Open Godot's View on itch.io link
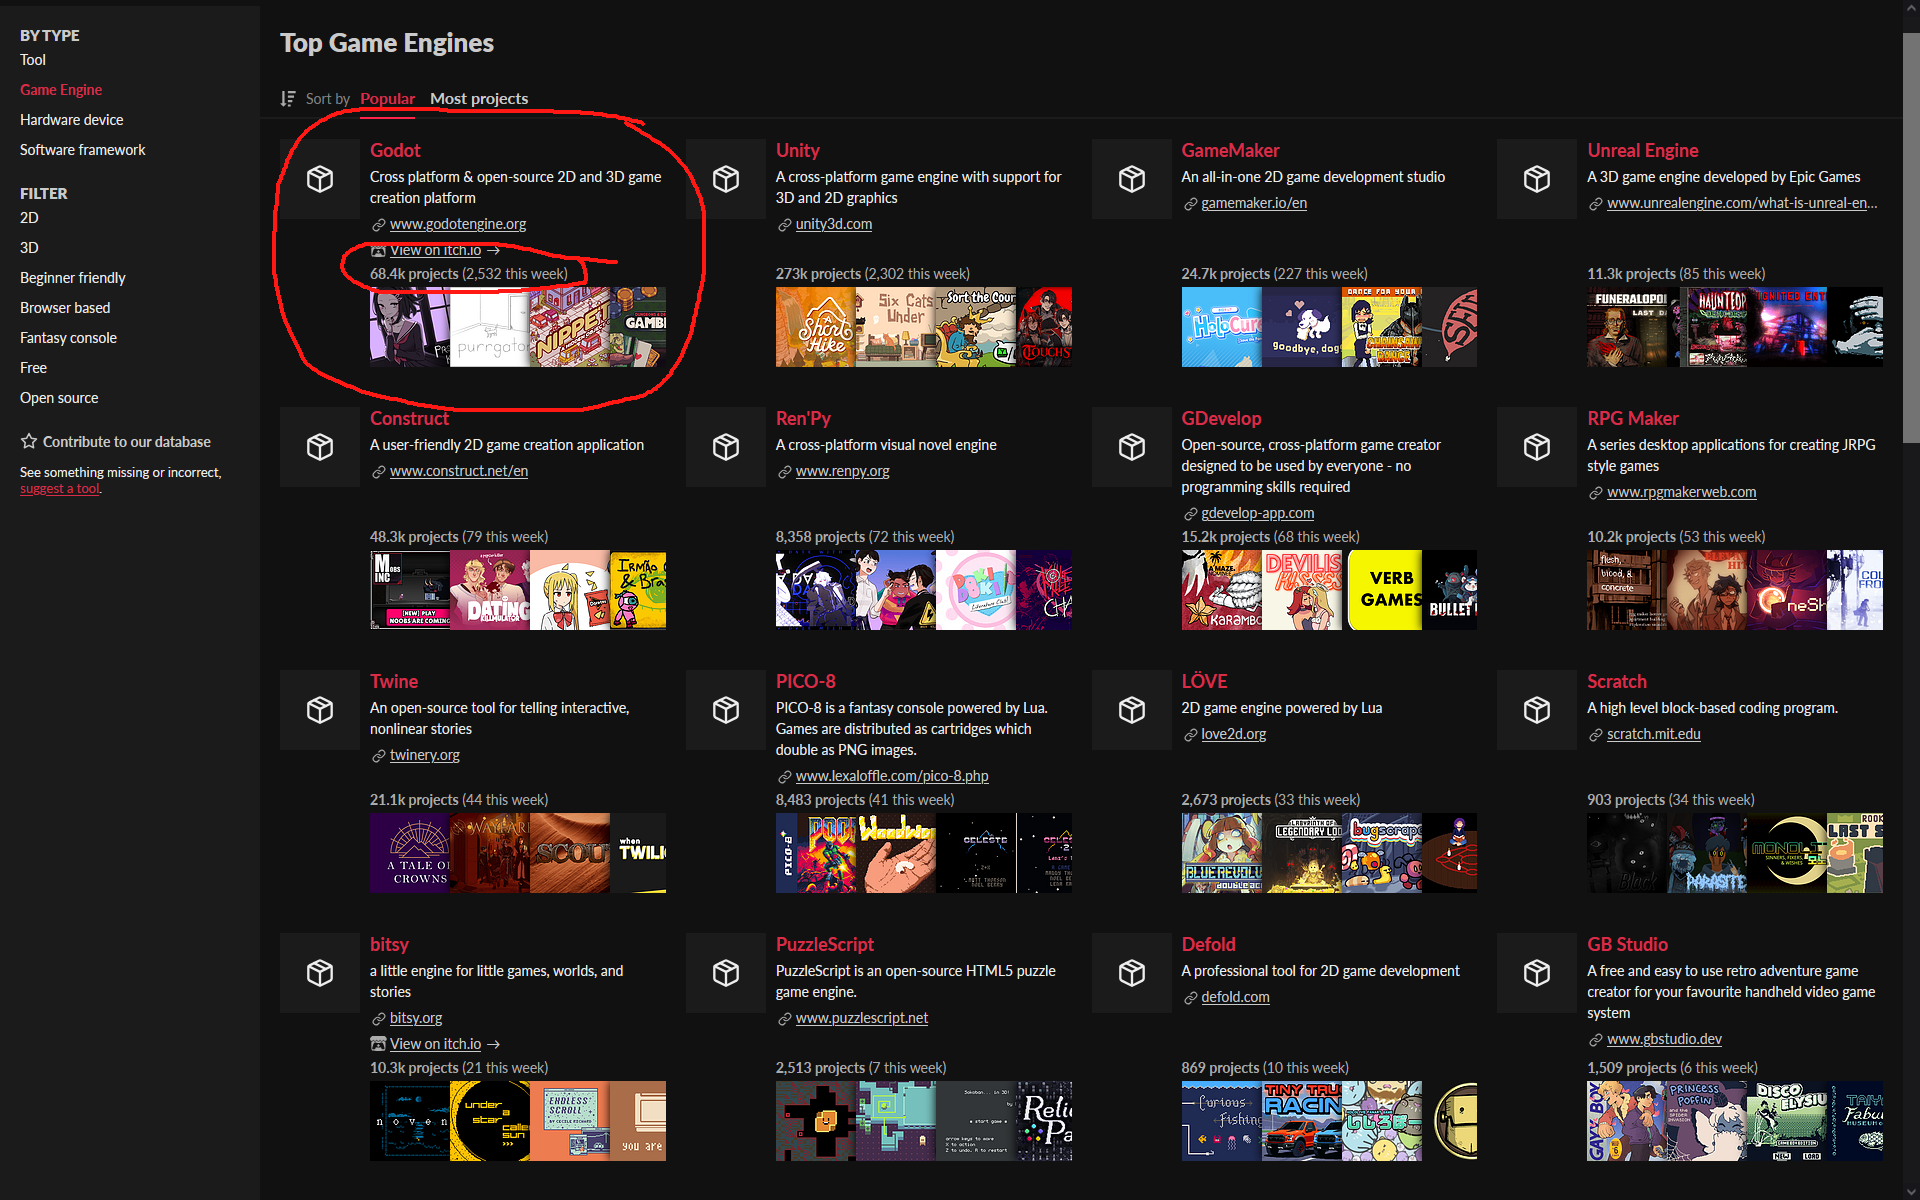Viewport: 1920px width, 1200px height. click(435, 251)
